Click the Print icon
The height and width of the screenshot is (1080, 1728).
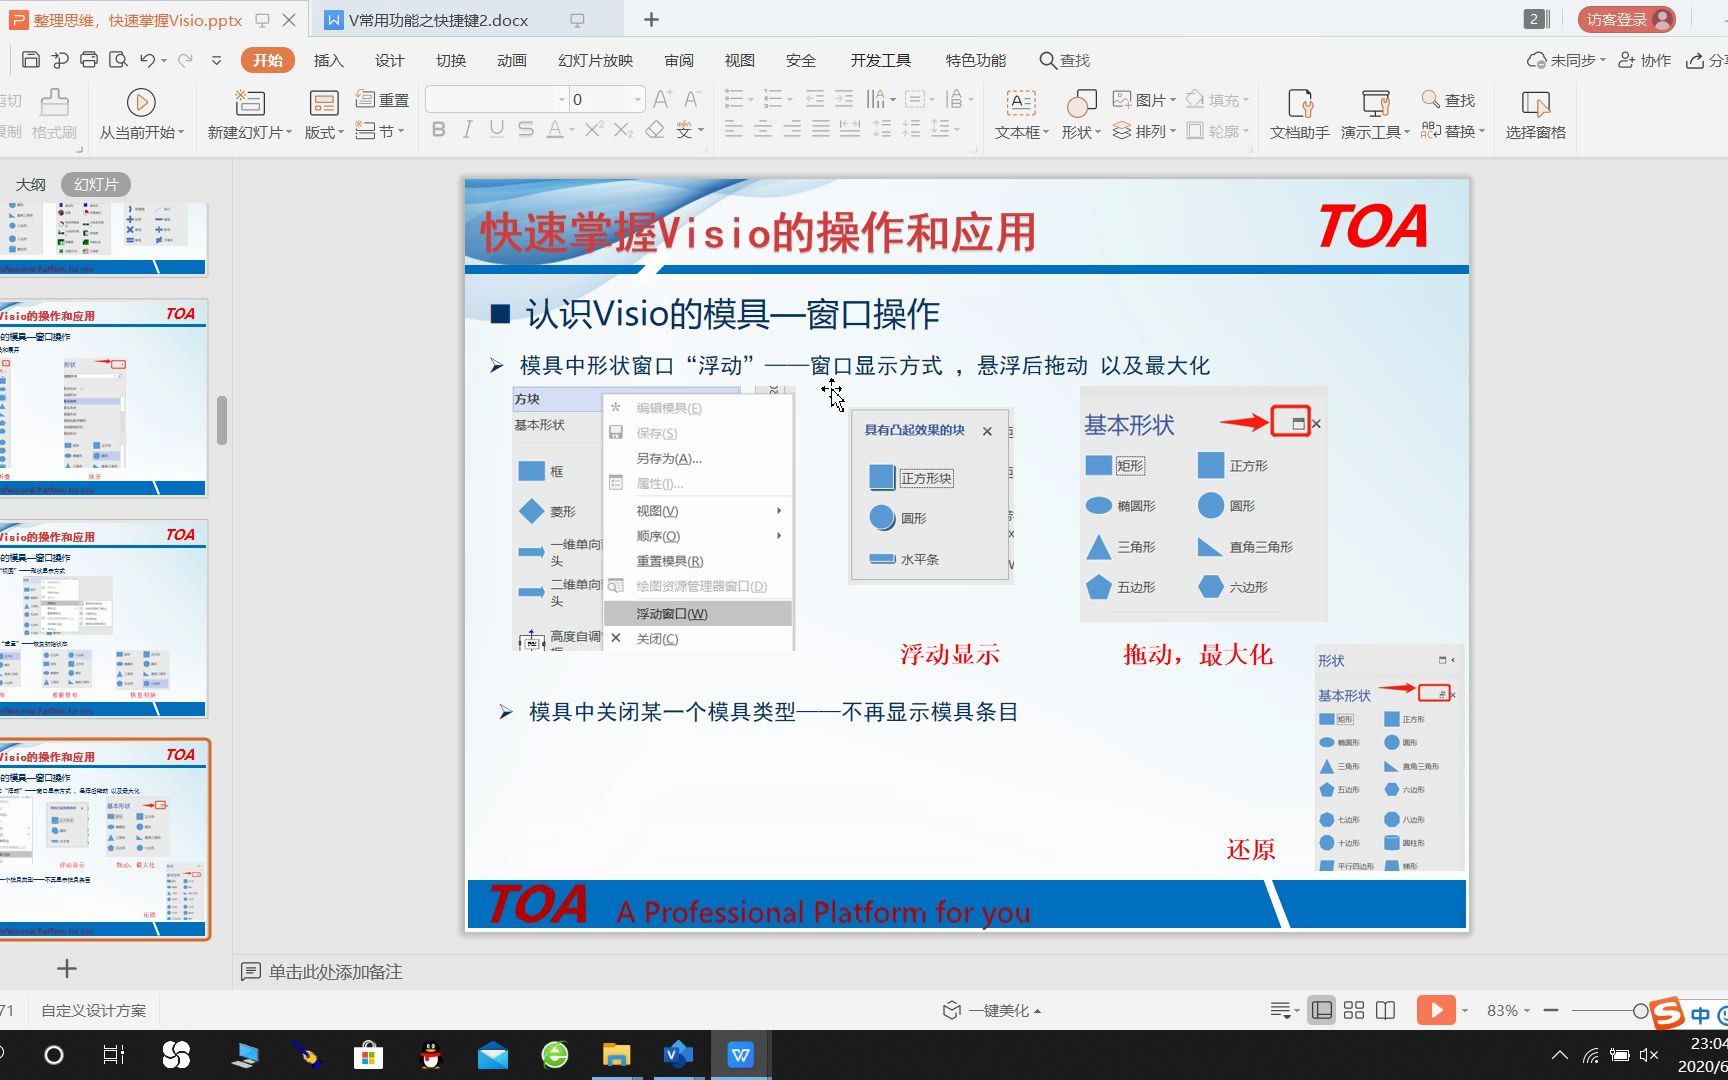pyautogui.click(x=89, y=60)
